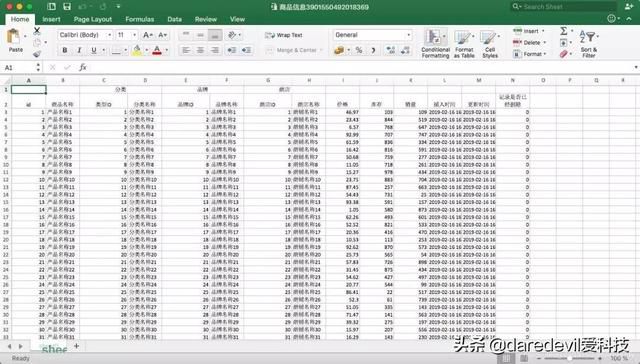The width and height of the screenshot is (640, 364).
Task: Click the Search Sheet input field
Action: 564,7
